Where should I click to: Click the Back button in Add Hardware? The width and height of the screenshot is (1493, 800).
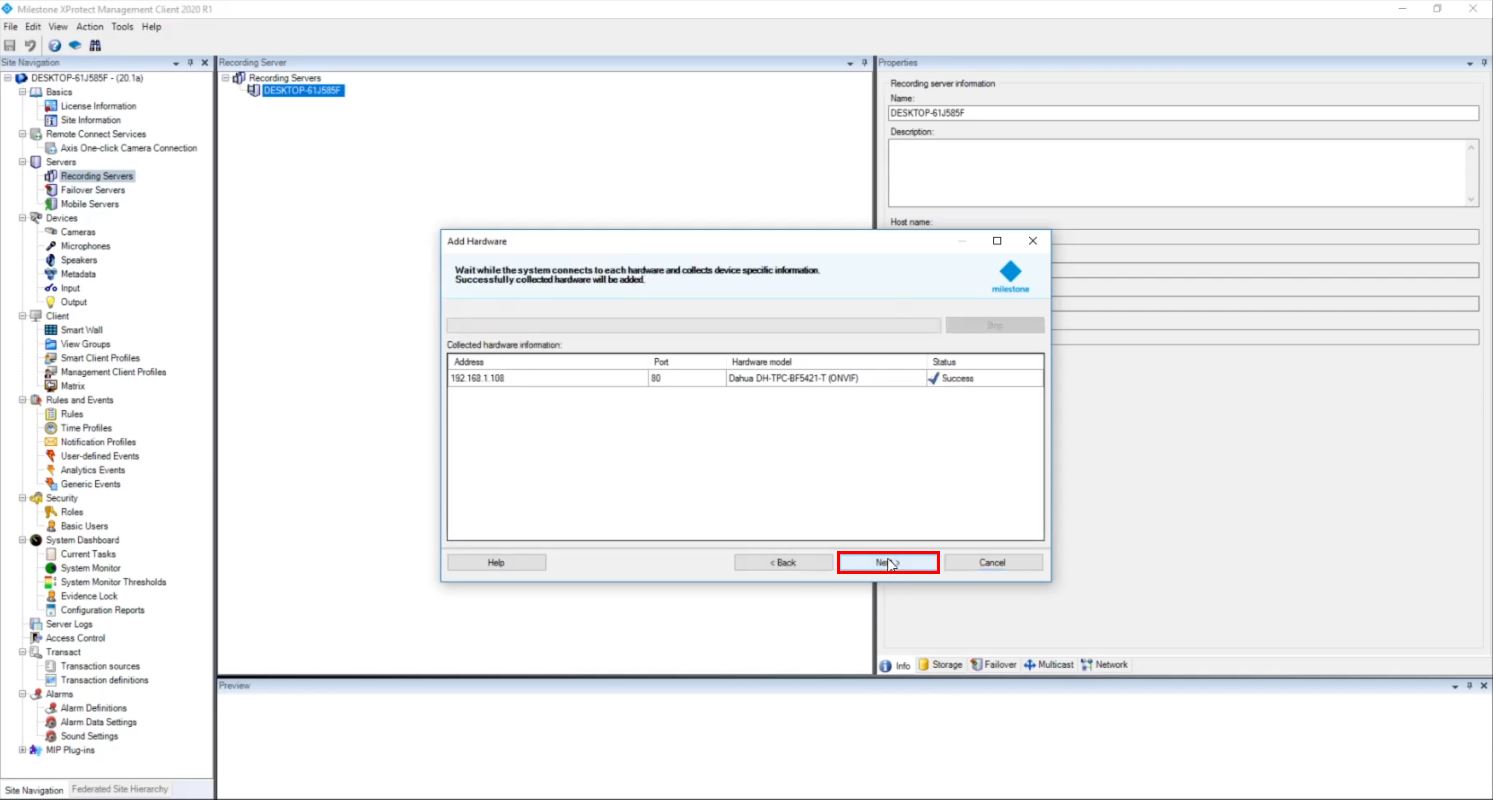pos(783,563)
